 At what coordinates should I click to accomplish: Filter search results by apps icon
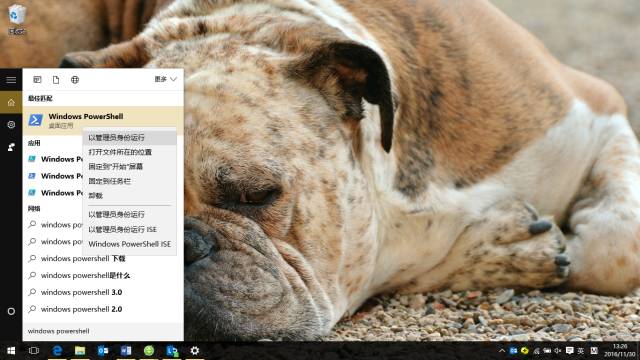(x=37, y=80)
